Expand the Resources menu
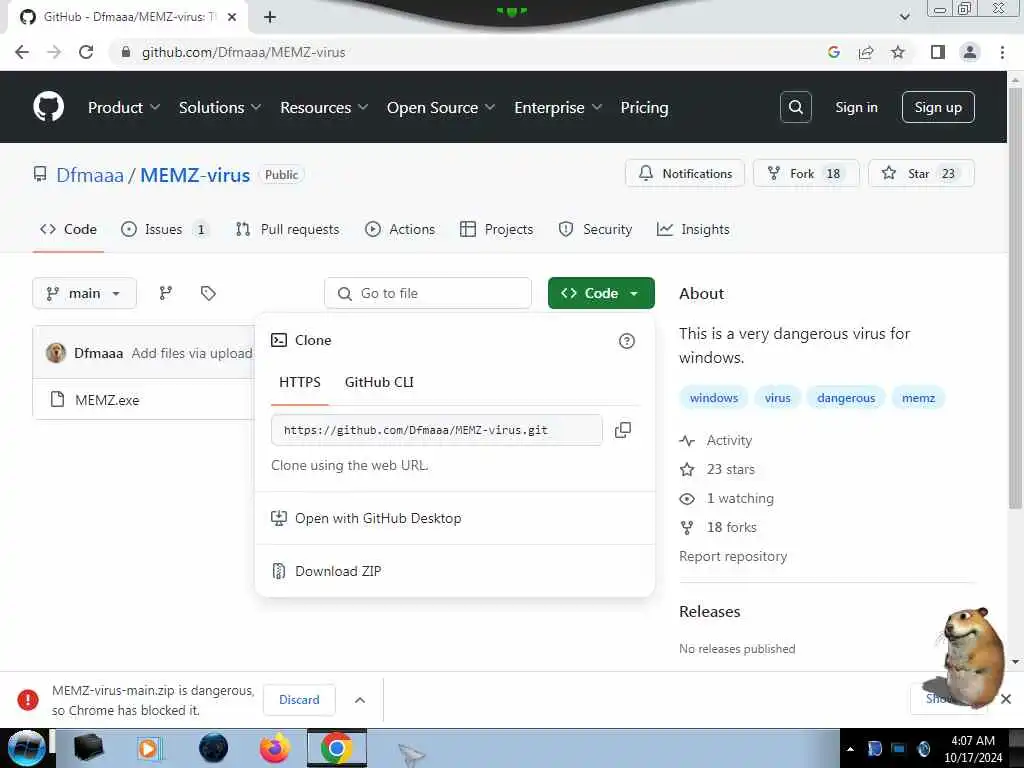Image resolution: width=1024 pixels, height=768 pixels. tap(324, 108)
